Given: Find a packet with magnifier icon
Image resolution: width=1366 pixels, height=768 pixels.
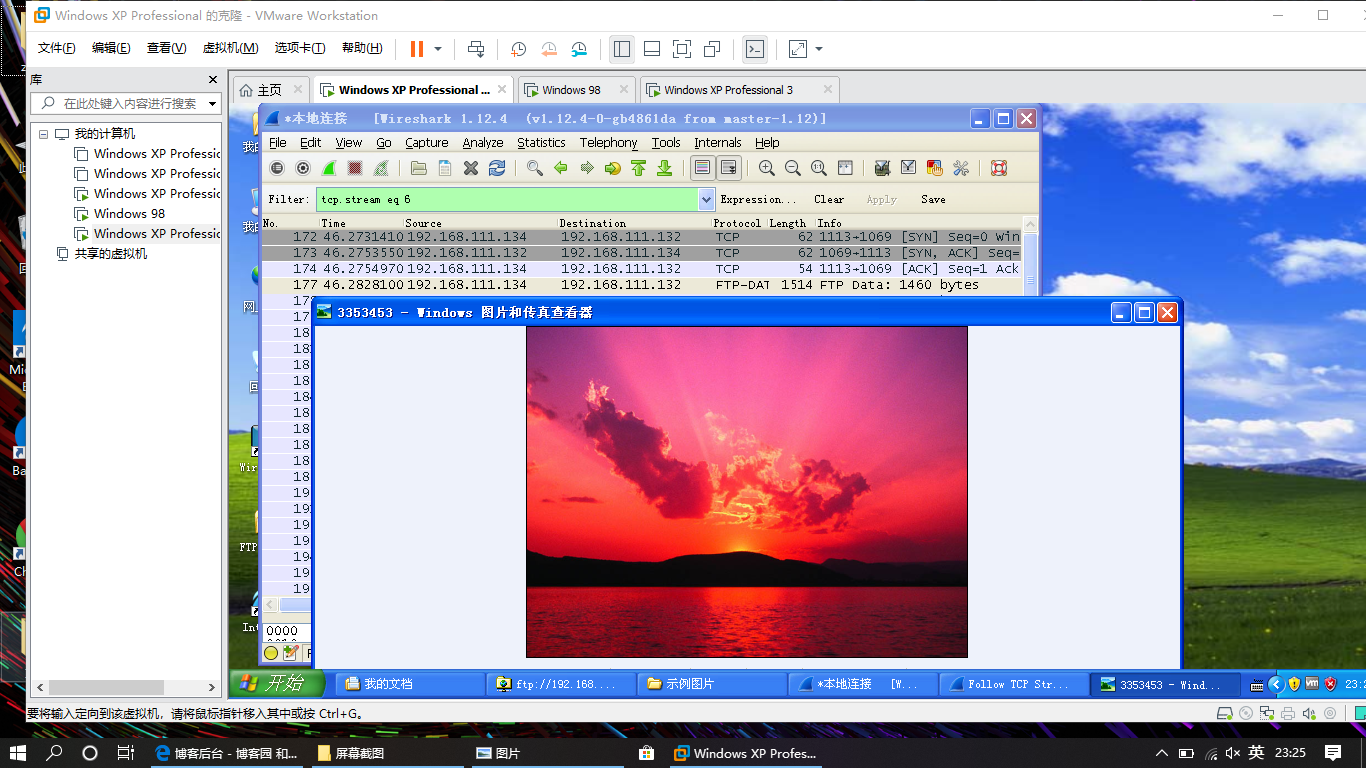Looking at the screenshot, I should pyautogui.click(x=535, y=168).
